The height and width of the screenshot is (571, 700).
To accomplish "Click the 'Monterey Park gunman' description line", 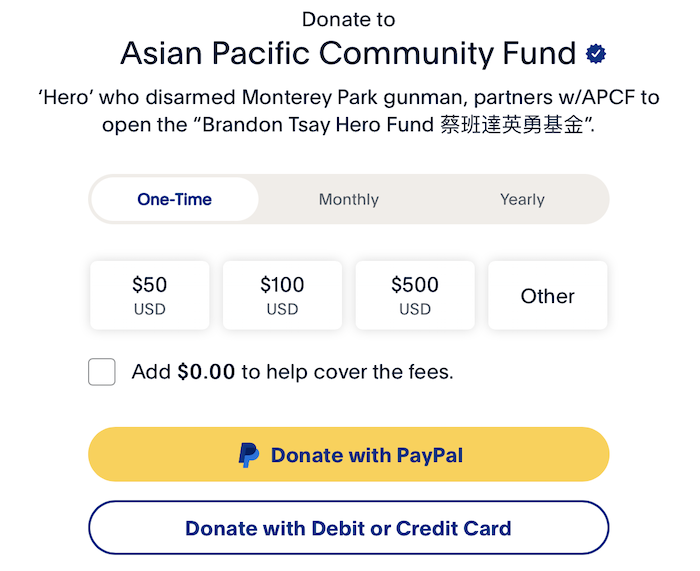I will click(x=349, y=97).
